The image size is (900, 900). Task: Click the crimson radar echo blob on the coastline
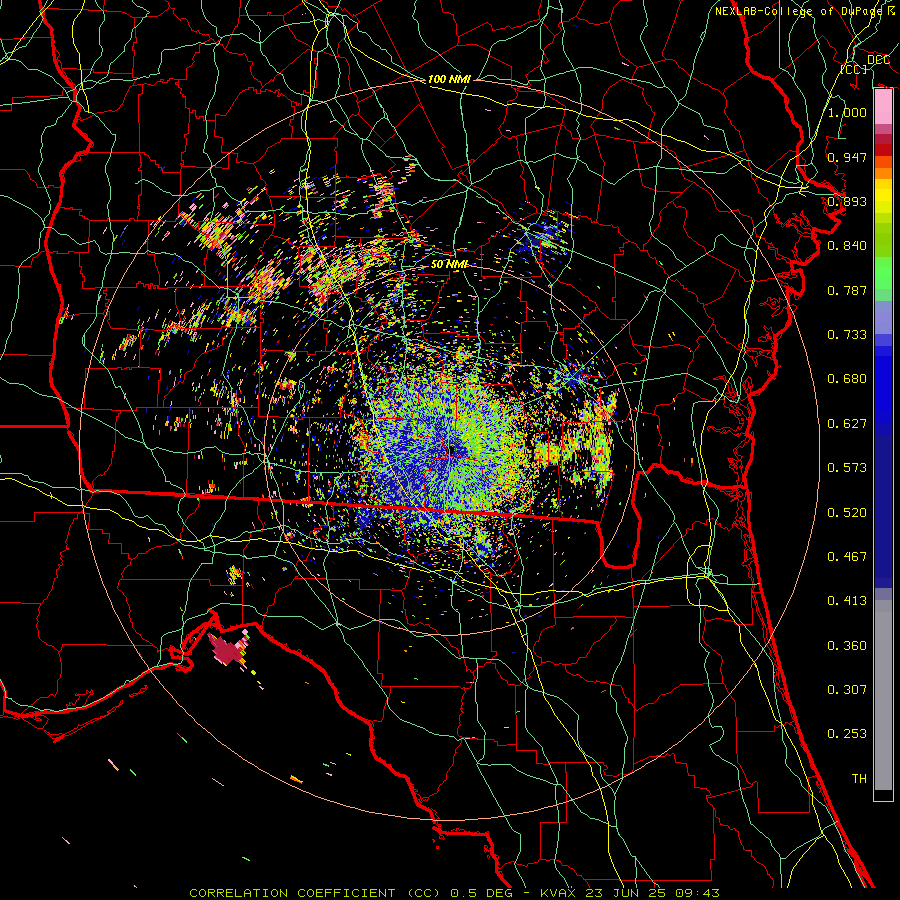point(227,650)
